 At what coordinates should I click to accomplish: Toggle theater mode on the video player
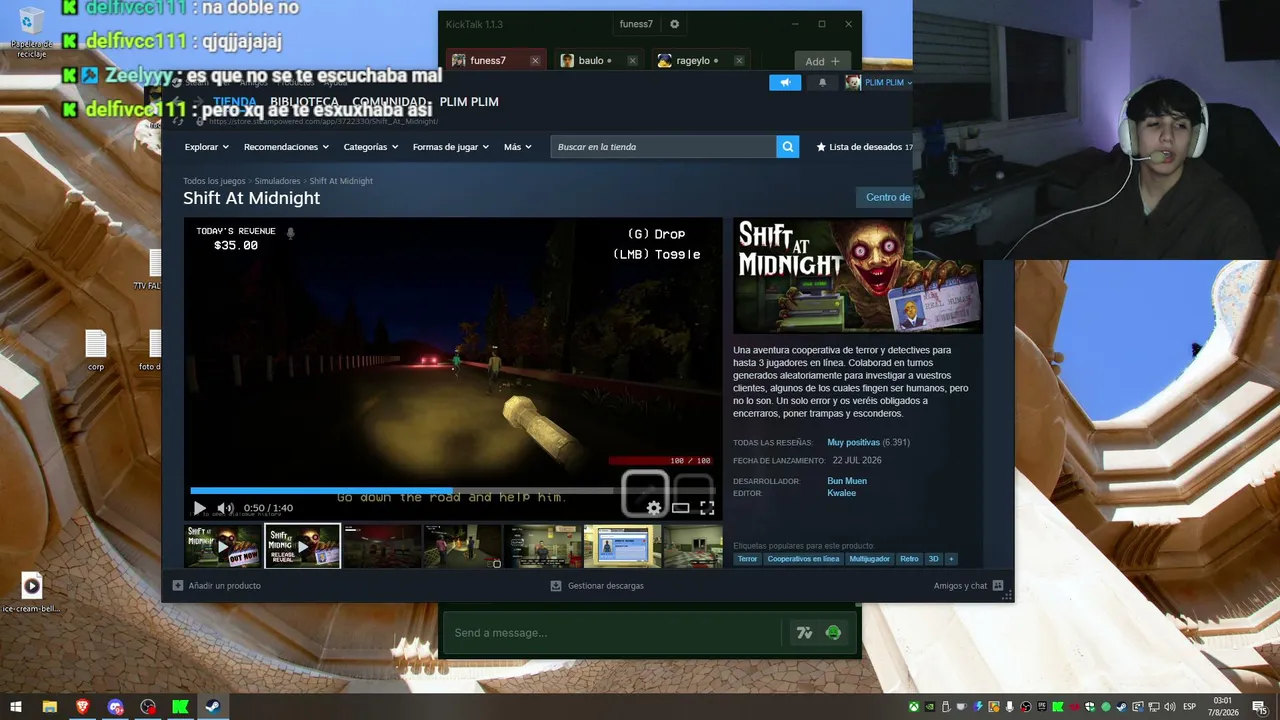680,508
